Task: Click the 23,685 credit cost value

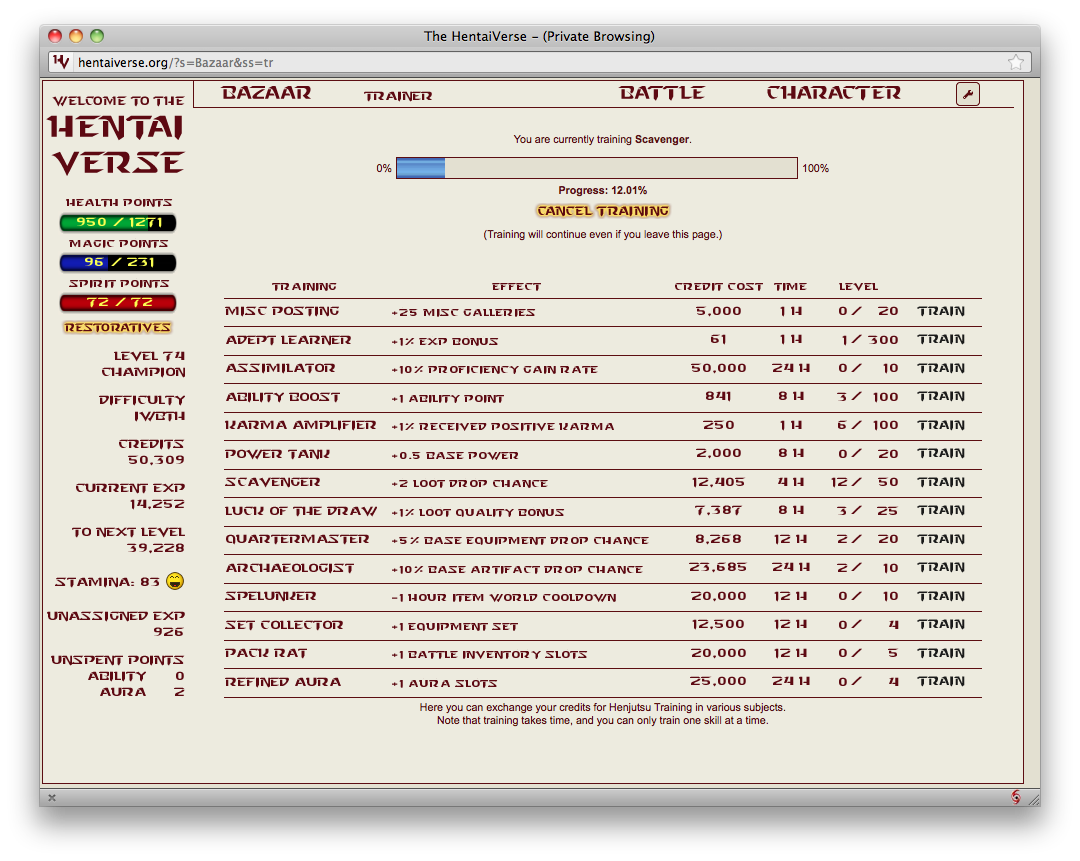Action: 718,568
